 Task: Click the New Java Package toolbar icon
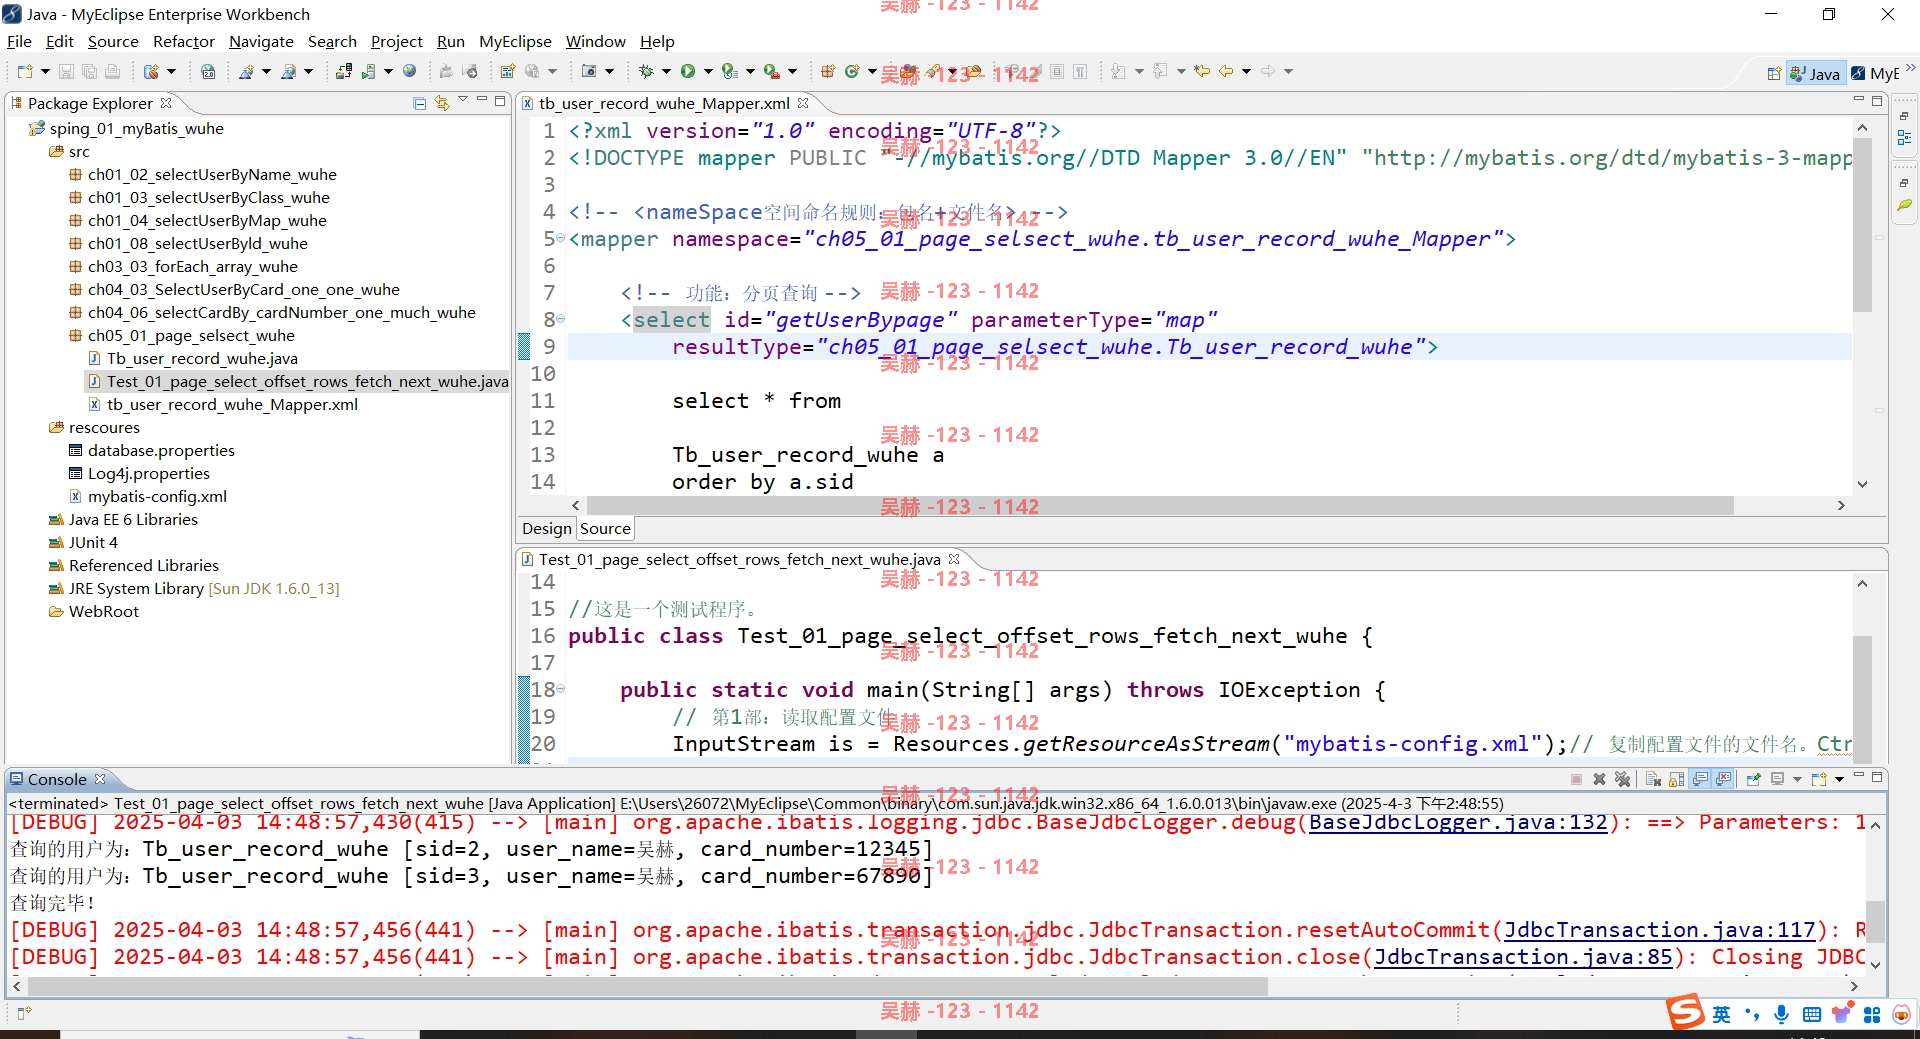pos(827,71)
